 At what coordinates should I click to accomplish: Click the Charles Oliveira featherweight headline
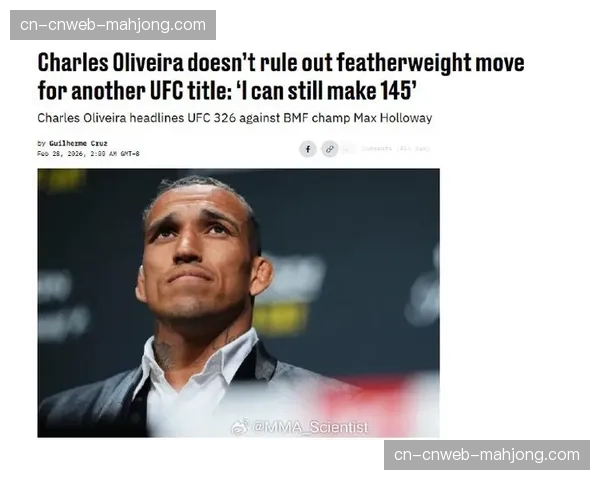point(281,76)
